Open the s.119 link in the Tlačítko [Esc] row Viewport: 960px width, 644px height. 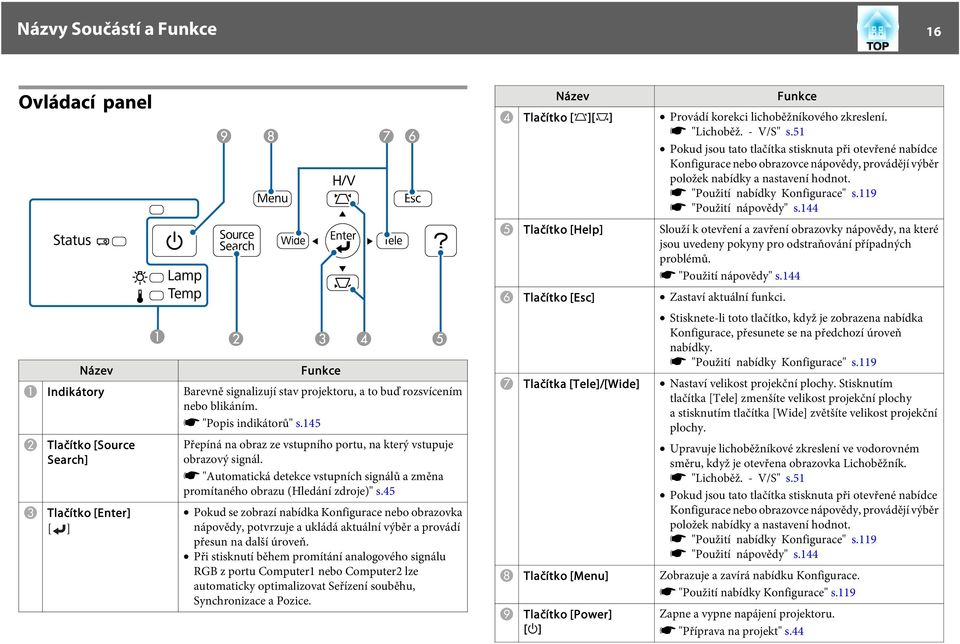click(x=864, y=362)
